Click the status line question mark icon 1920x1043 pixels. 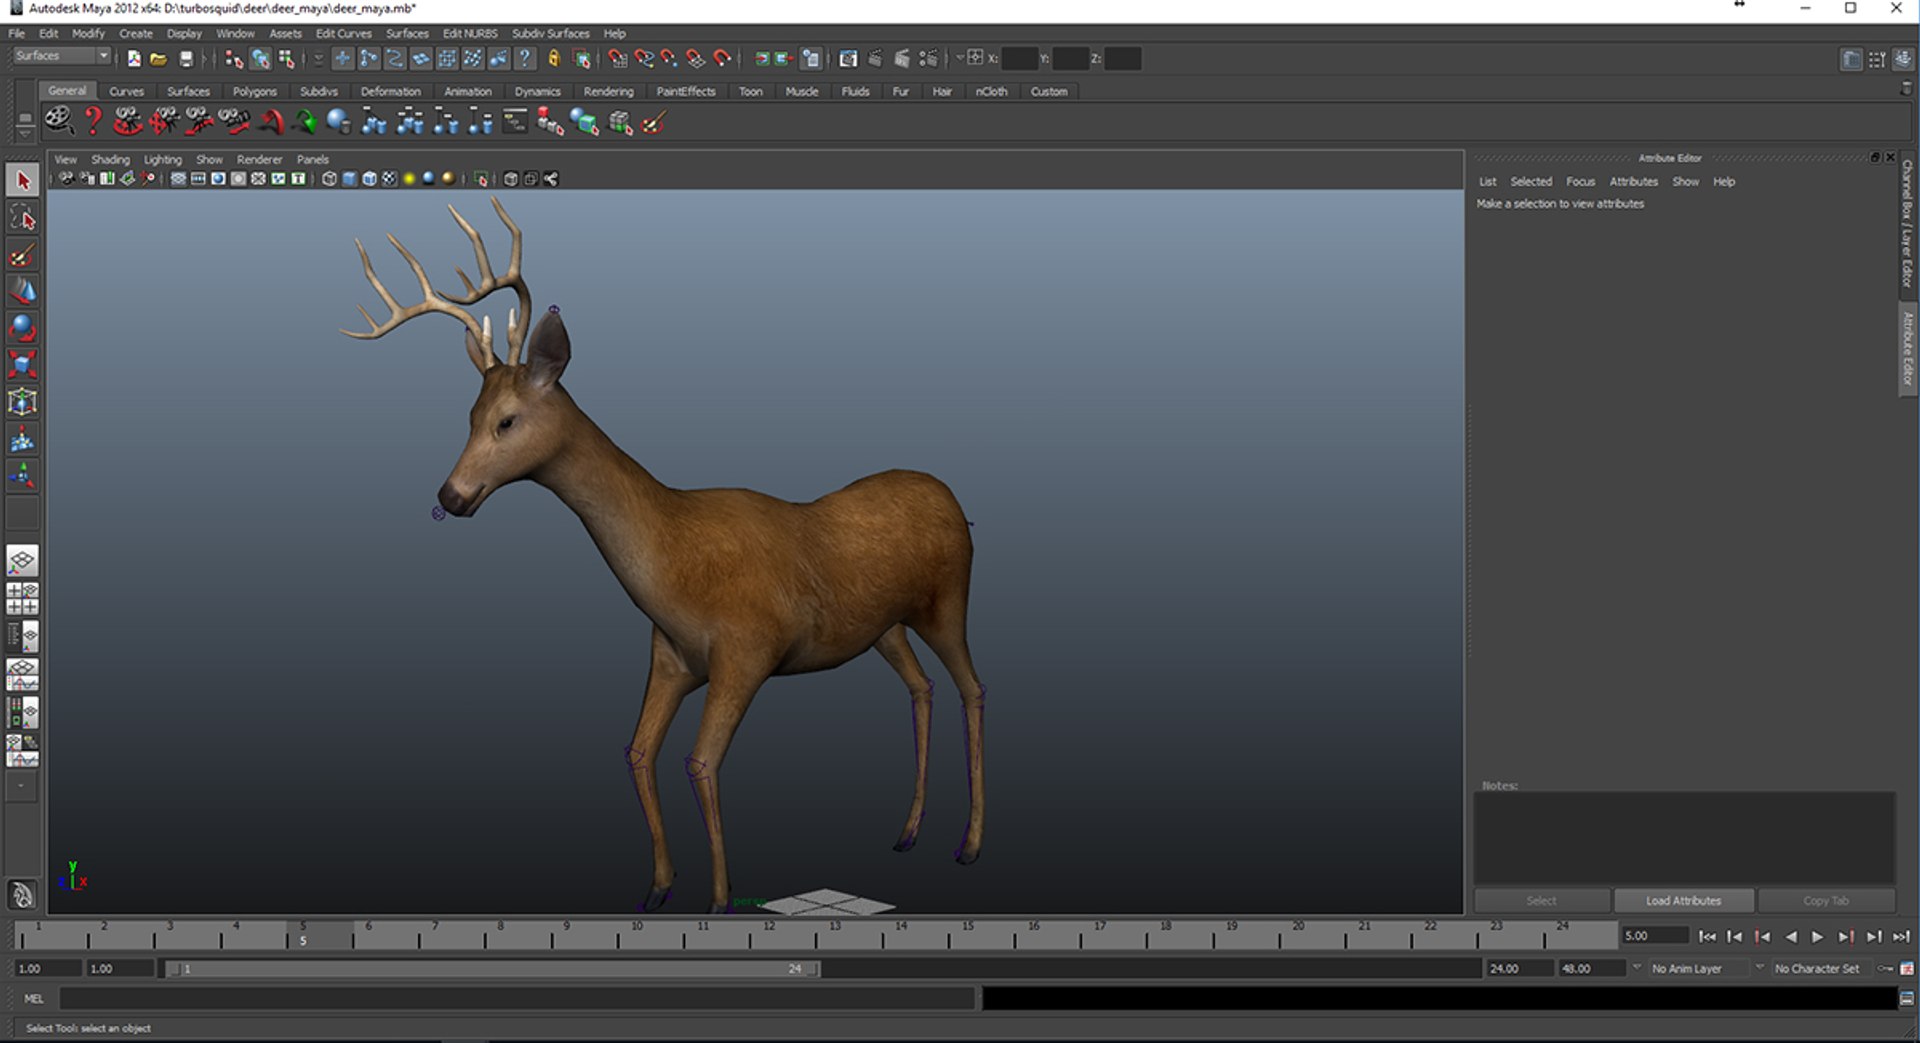coord(525,59)
